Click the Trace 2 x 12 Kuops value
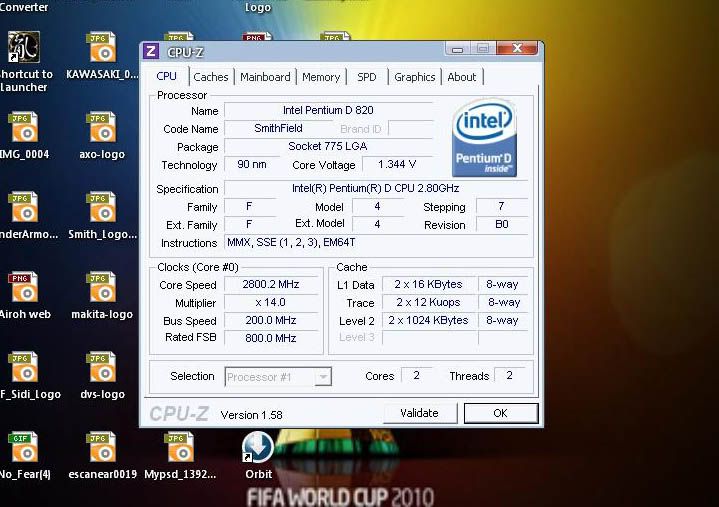The width and height of the screenshot is (719, 507). (x=429, y=303)
